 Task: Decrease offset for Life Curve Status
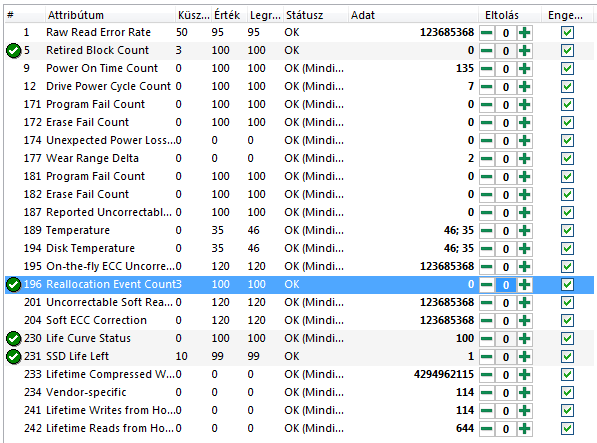(487, 339)
